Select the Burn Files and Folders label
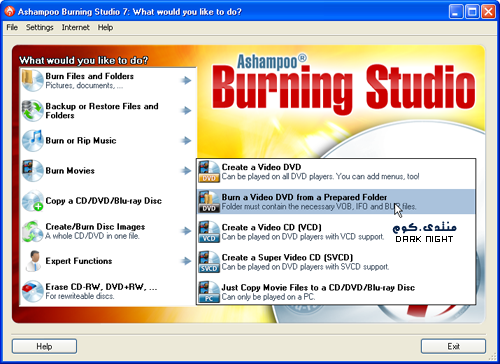Image resolution: width=500 pixels, height=364 pixels. (x=90, y=76)
